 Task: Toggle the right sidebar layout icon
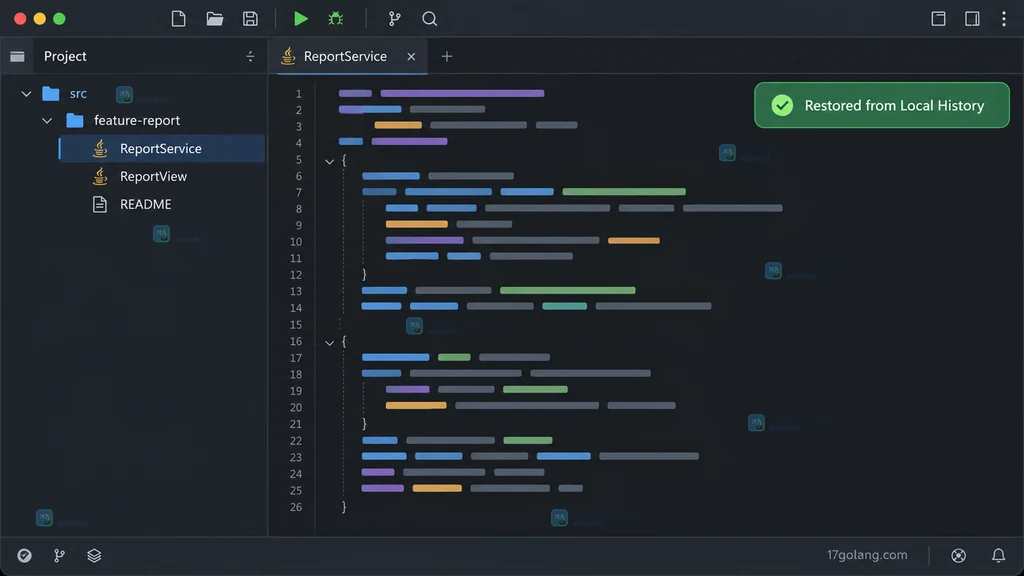tap(972, 19)
